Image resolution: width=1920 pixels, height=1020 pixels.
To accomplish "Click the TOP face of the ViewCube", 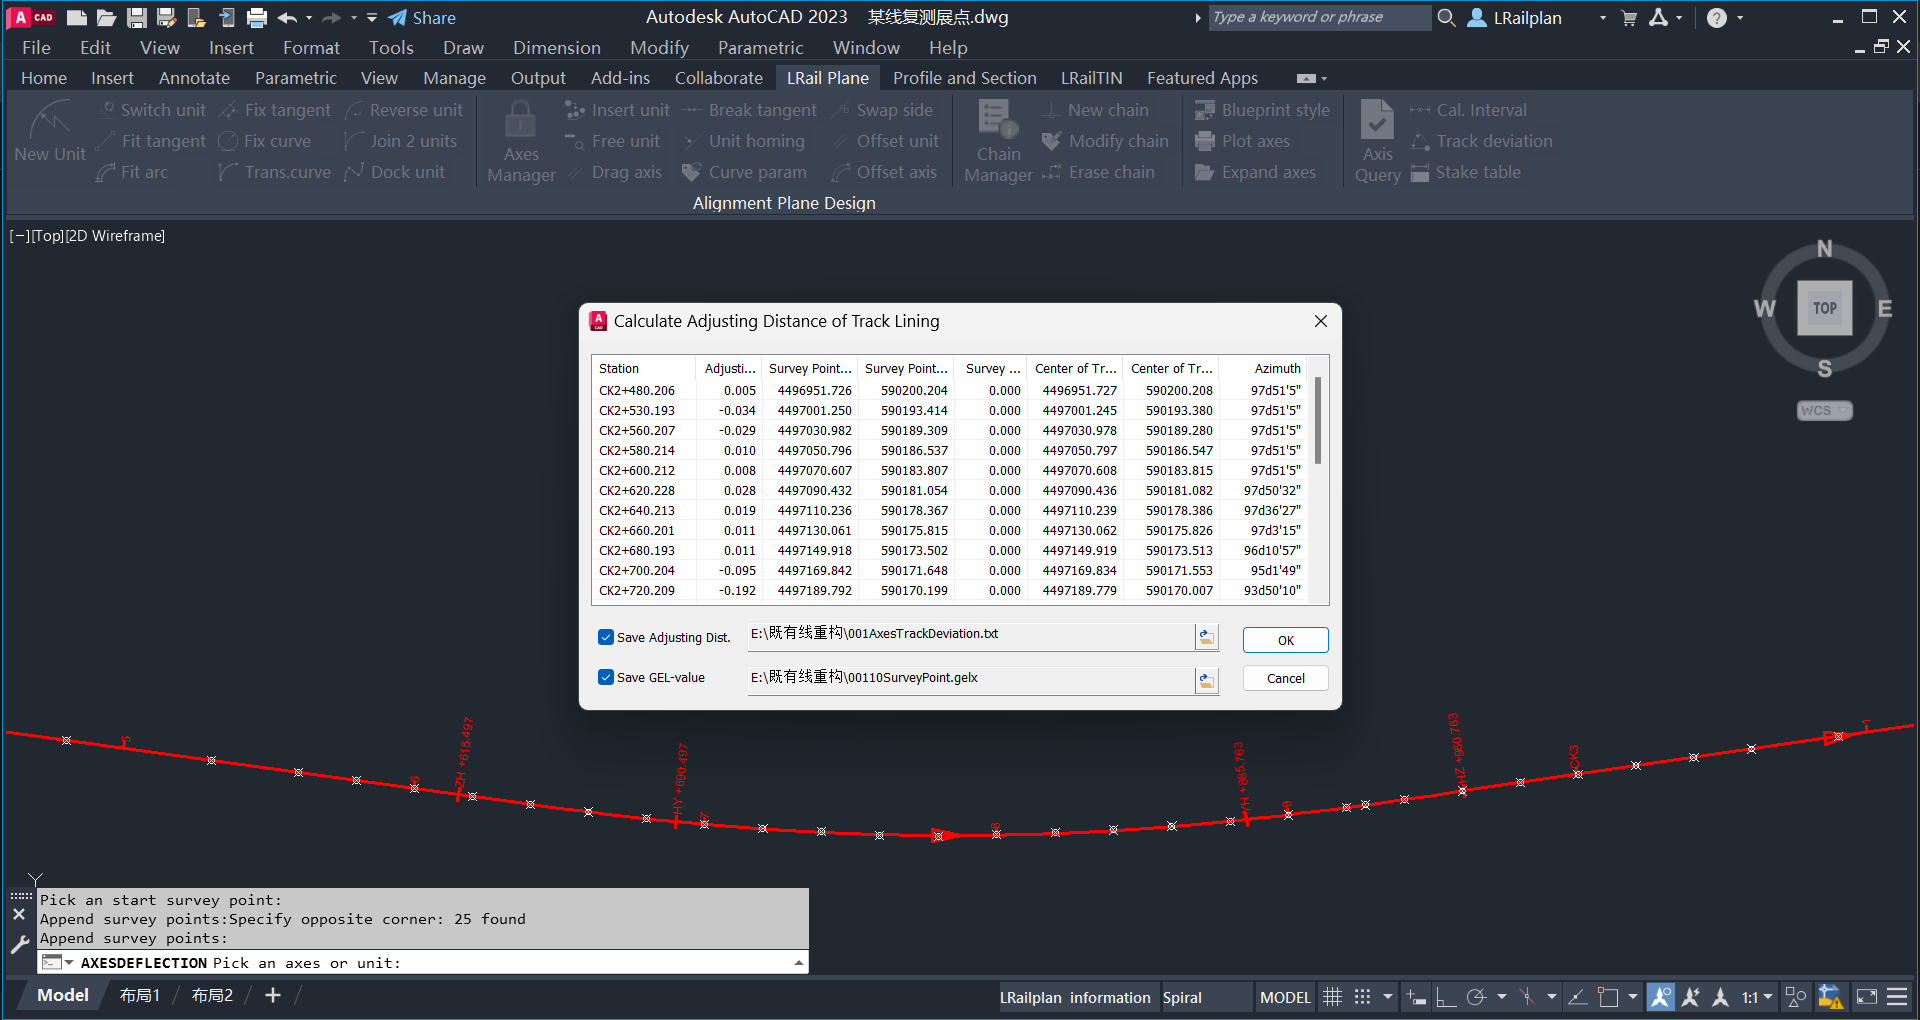I will pos(1824,308).
